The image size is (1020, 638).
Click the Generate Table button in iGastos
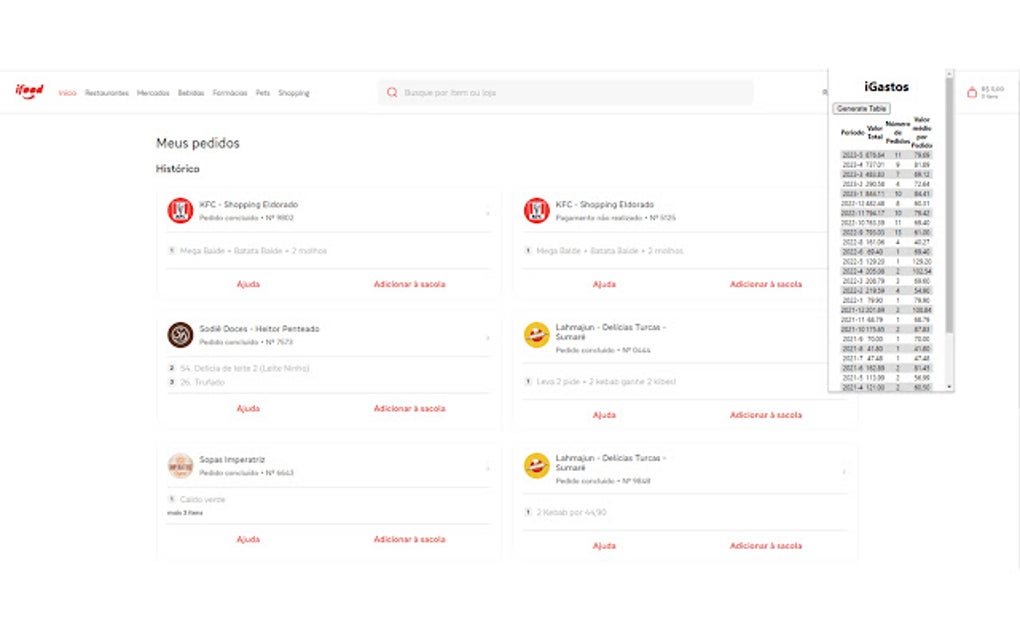pyautogui.click(x=861, y=109)
